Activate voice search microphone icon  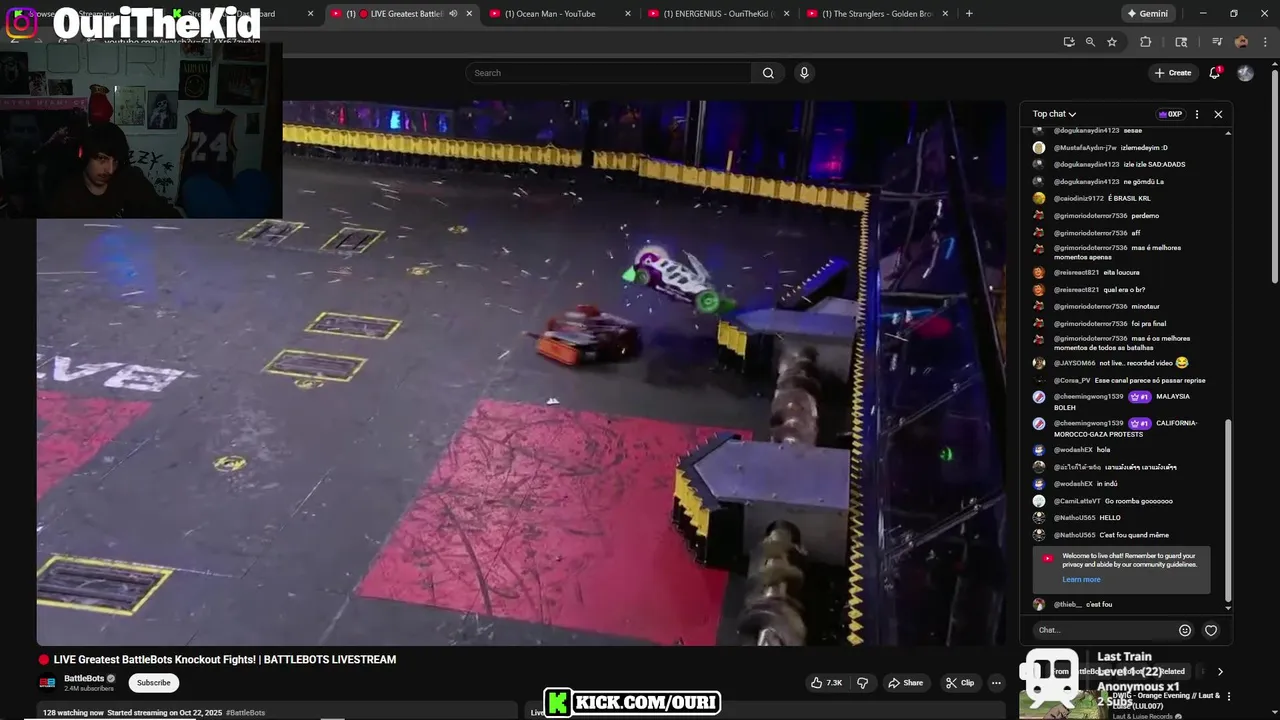coord(804,73)
